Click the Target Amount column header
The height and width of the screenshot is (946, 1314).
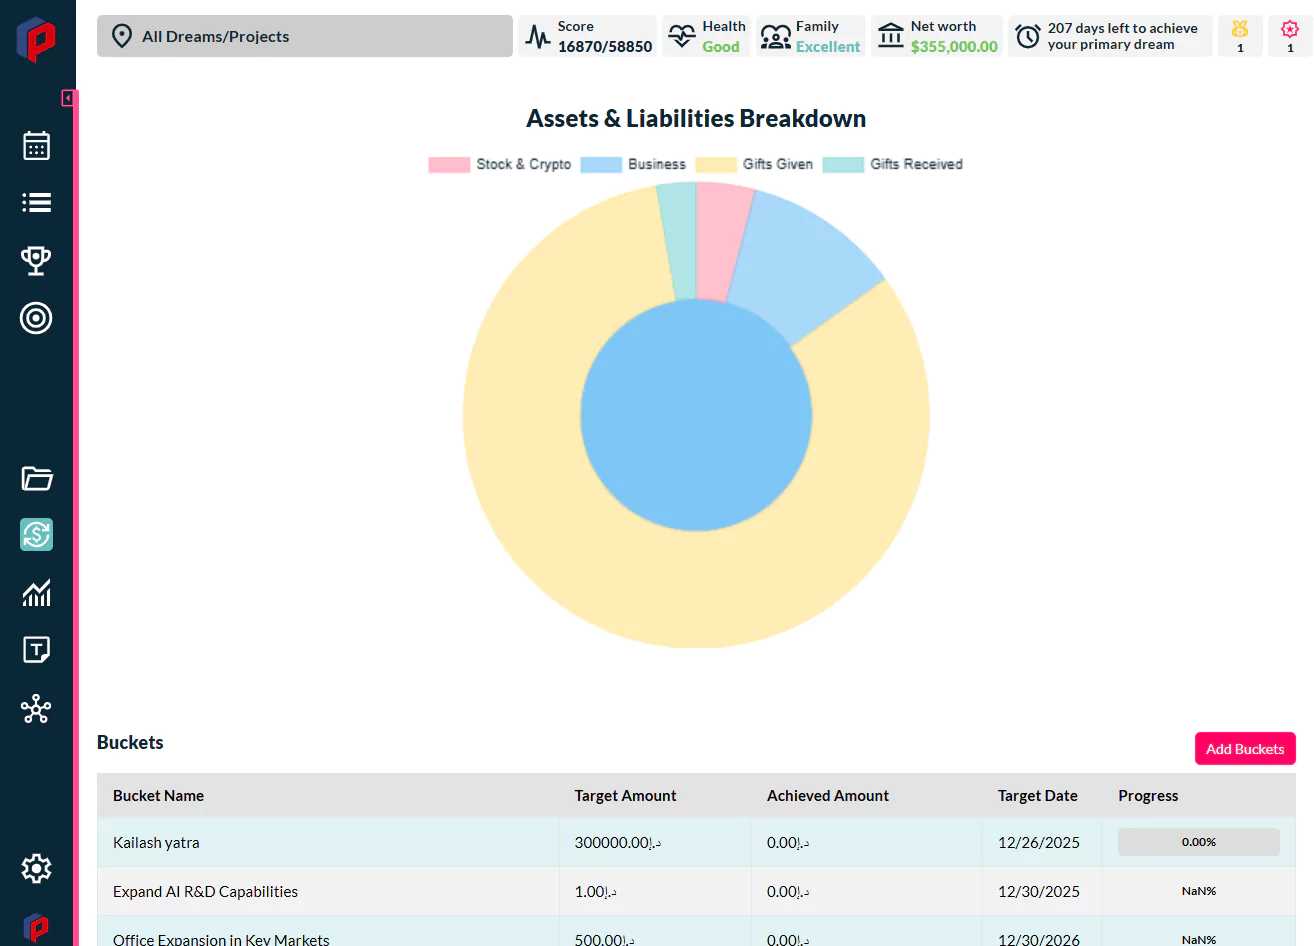point(625,796)
